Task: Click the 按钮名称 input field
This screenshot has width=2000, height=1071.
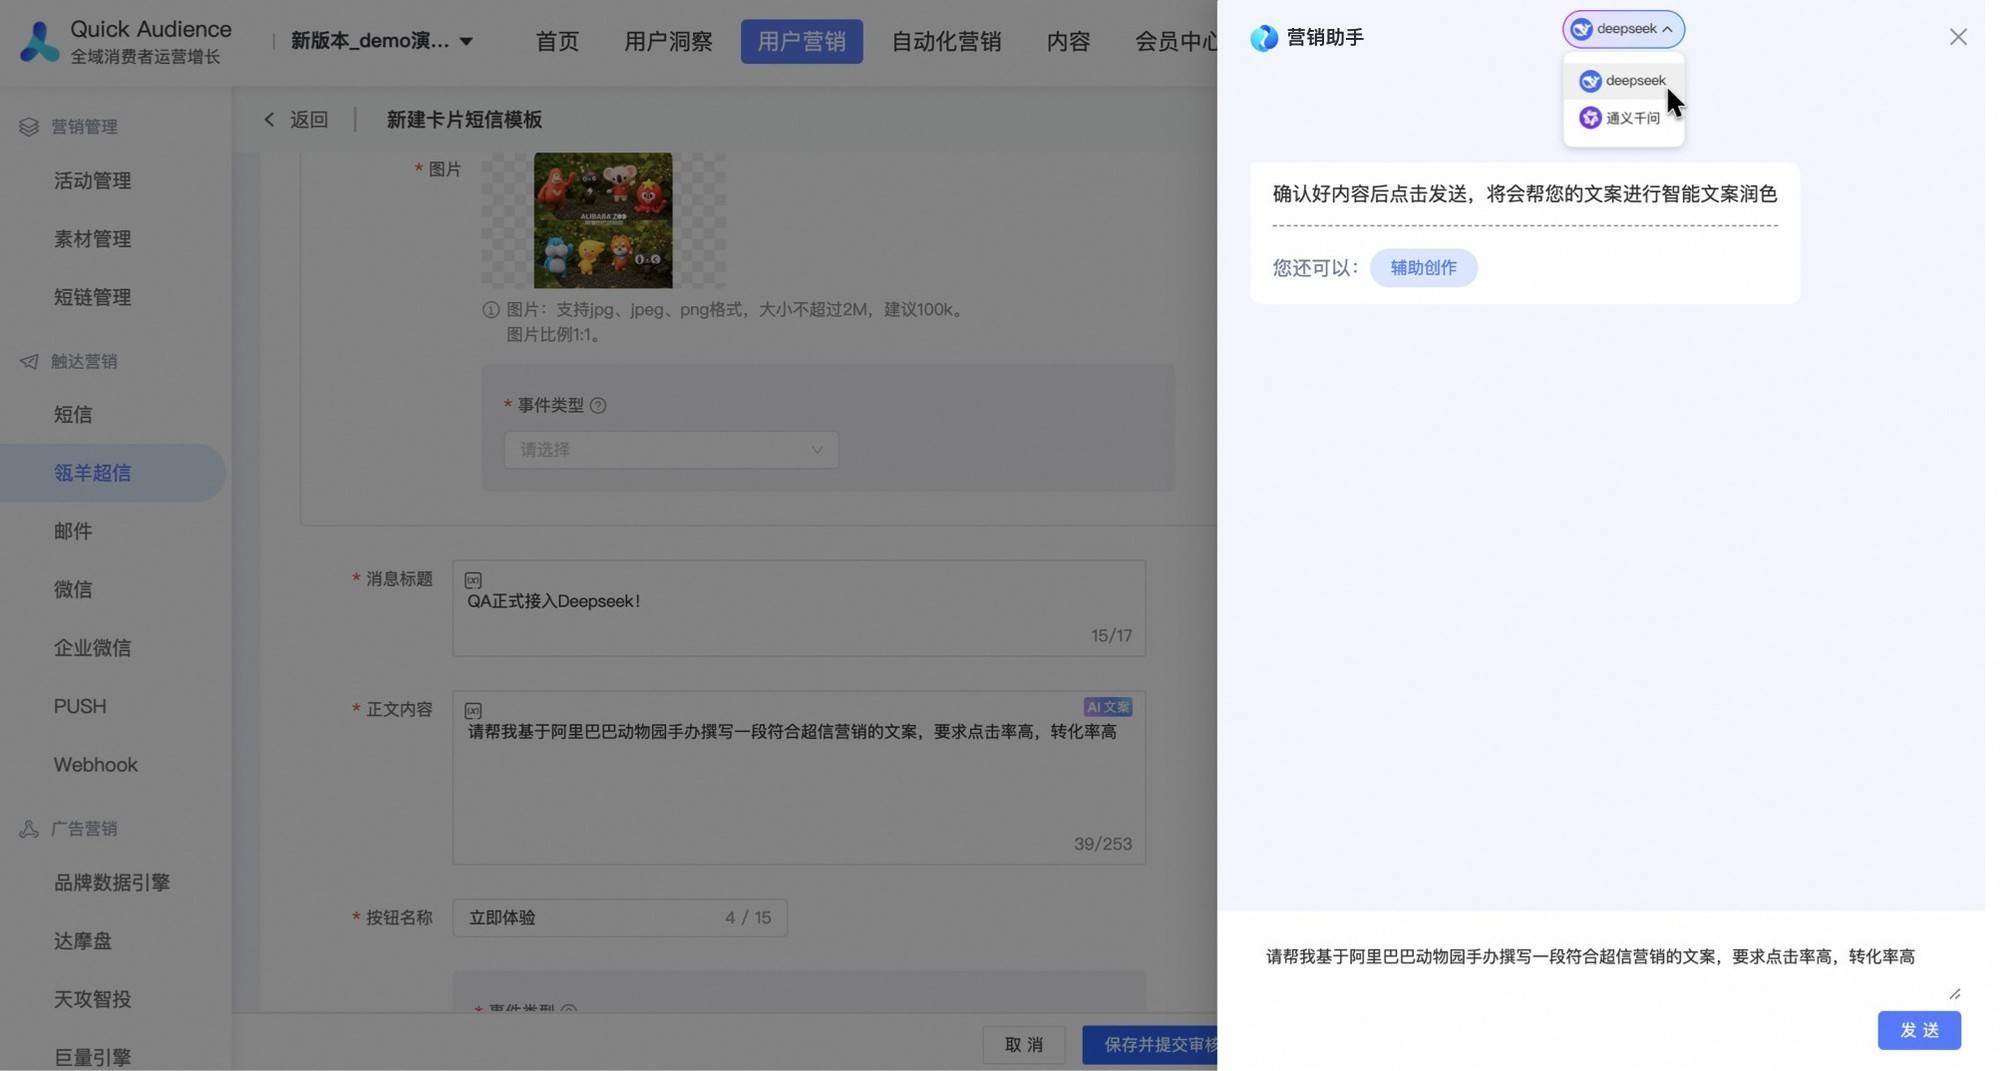Action: [x=620, y=918]
